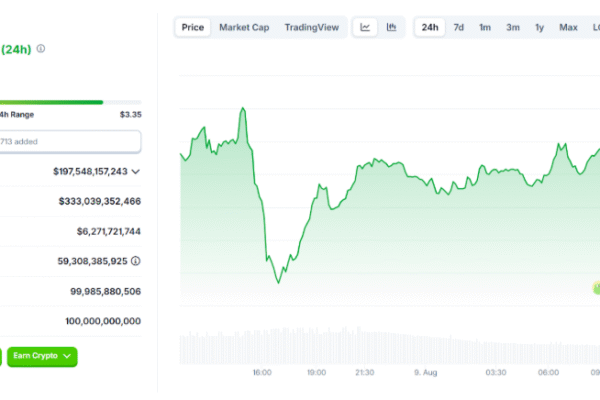Switch to line chart view icon

[x=365, y=27]
